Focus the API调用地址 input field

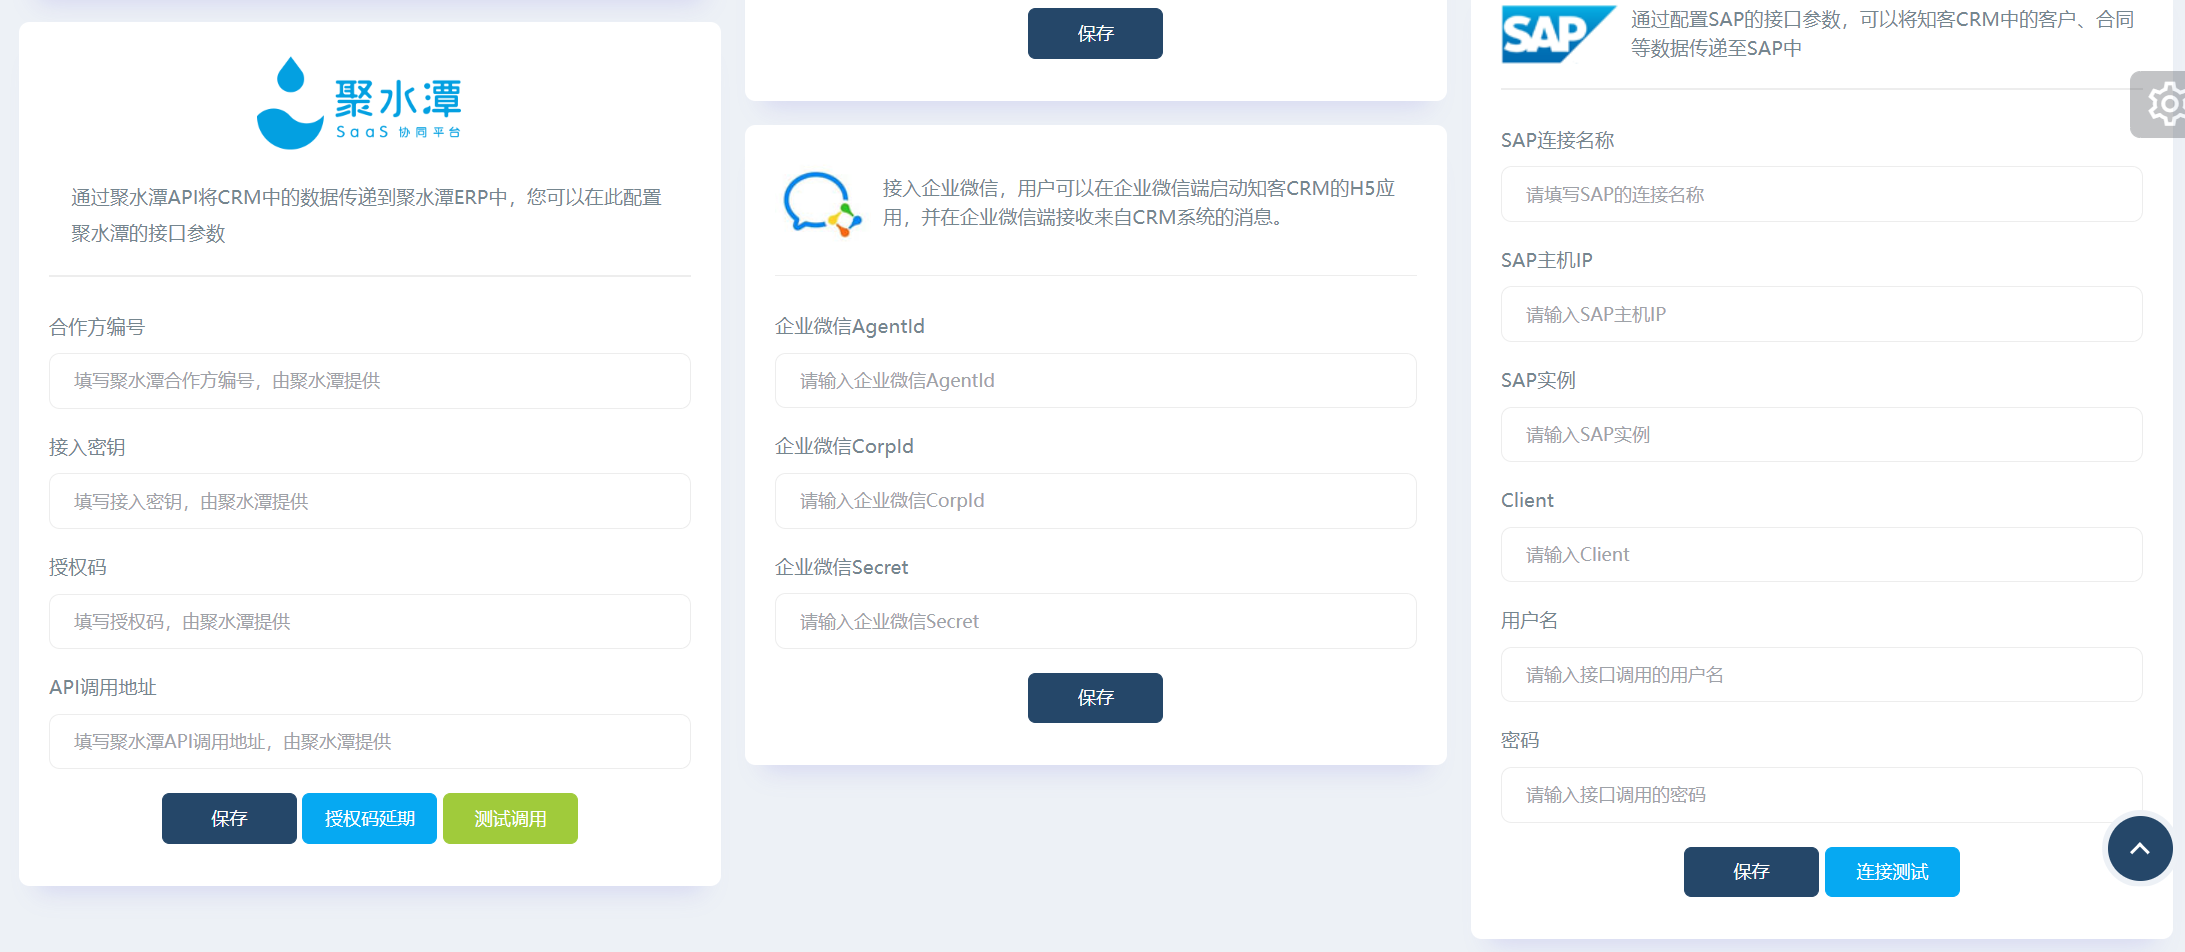[369, 741]
